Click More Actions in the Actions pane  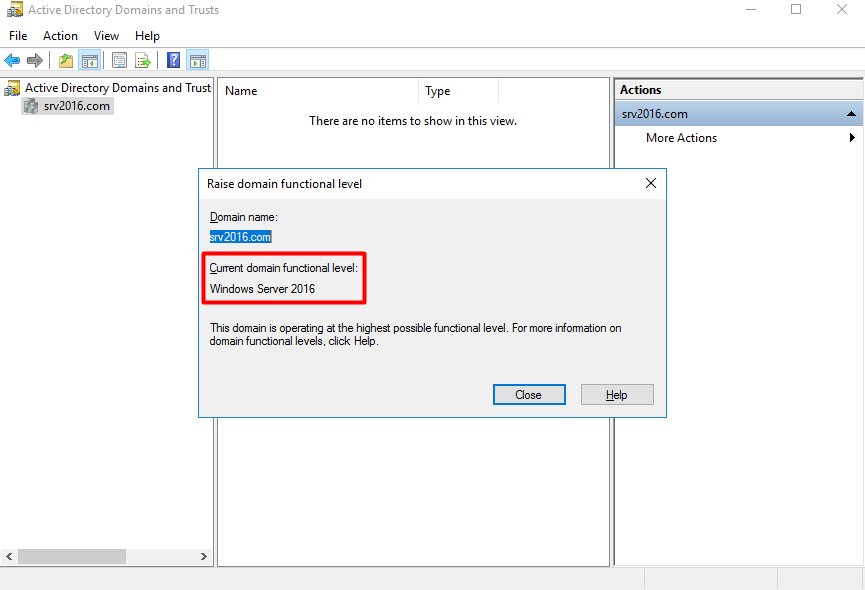(681, 138)
